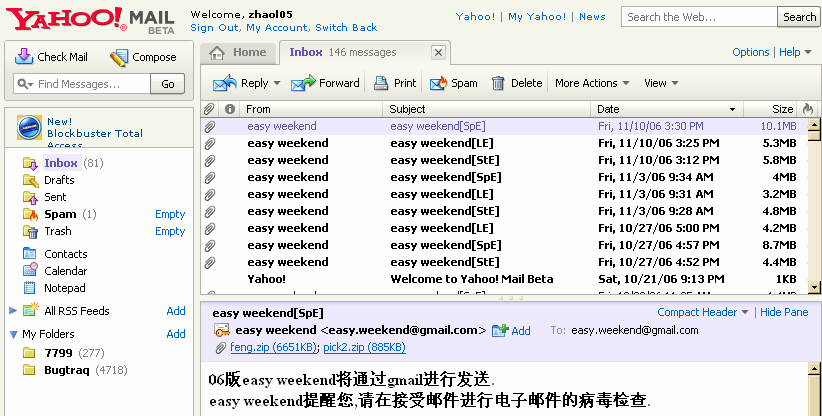
Task: Mark message as Spam in toolbar
Action: [x=438, y=84]
